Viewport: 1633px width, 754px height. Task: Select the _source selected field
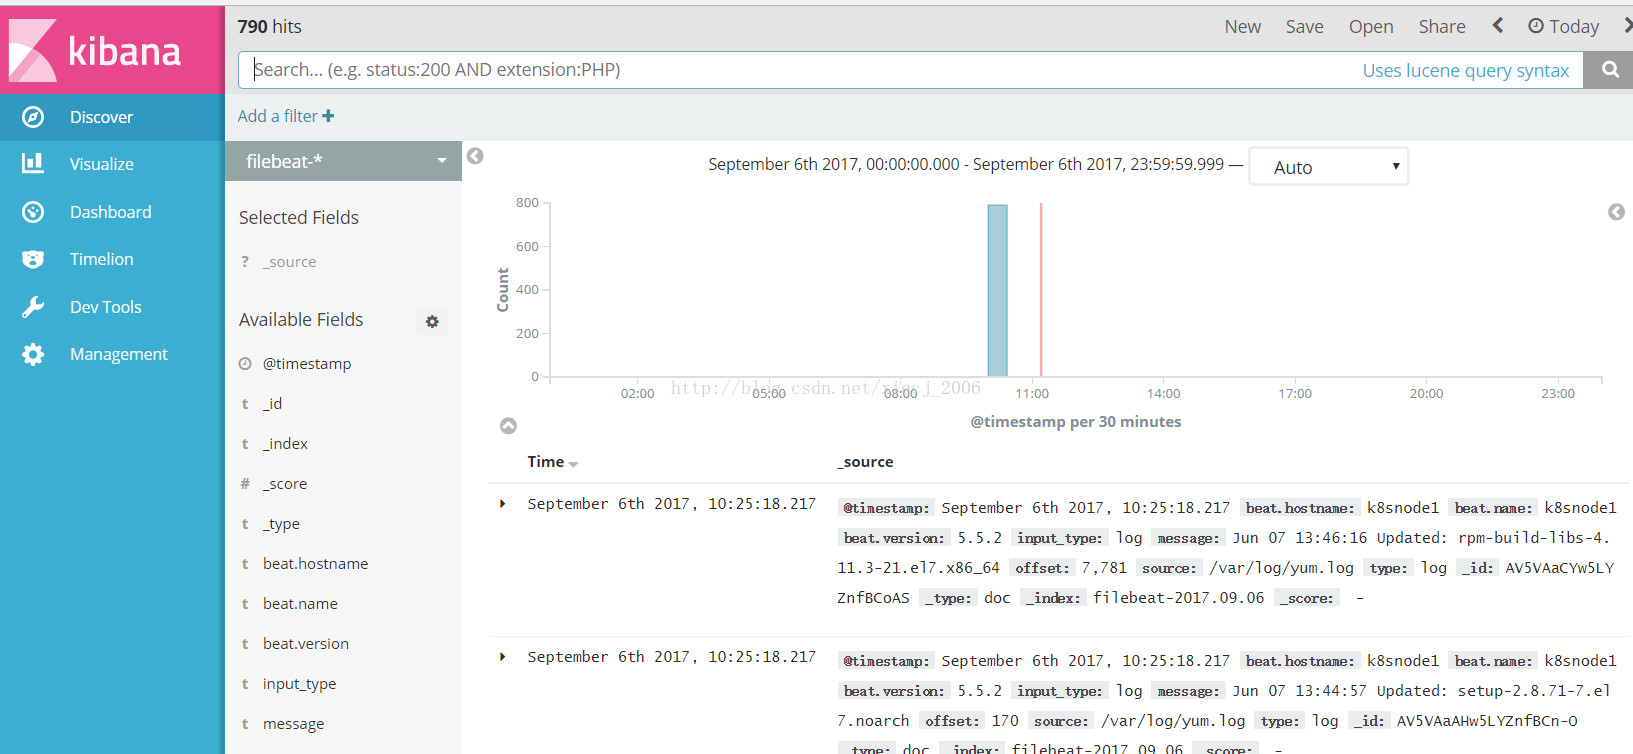[x=289, y=262]
